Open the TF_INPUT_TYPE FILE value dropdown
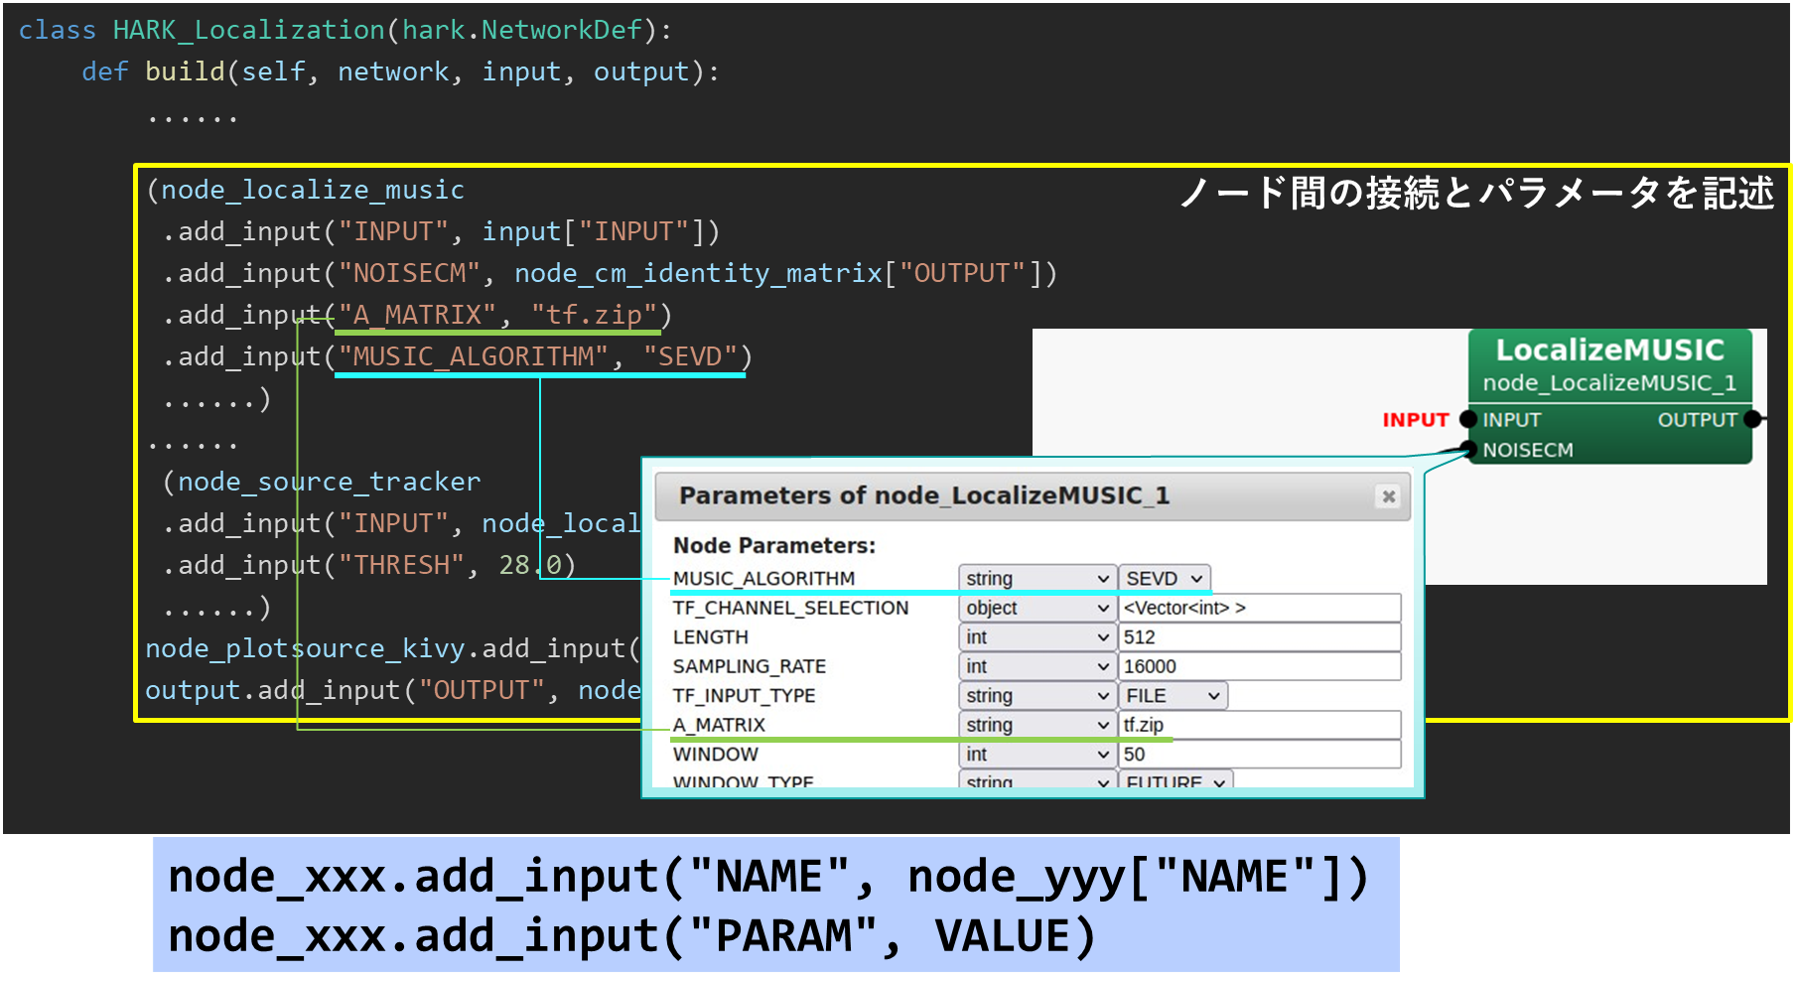This screenshot has height=994, width=1798. (x=1172, y=696)
